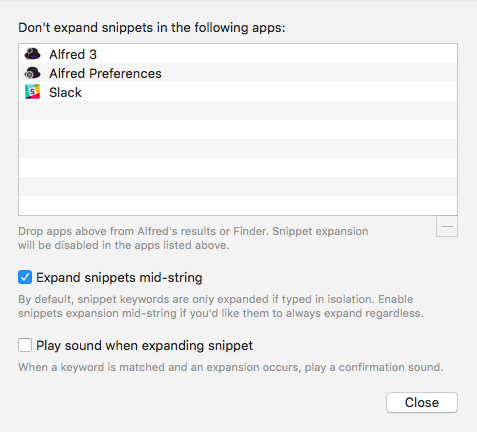Click the 'When a keyword is matched' description
This screenshot has height=432, width=477.
(231, 367)
